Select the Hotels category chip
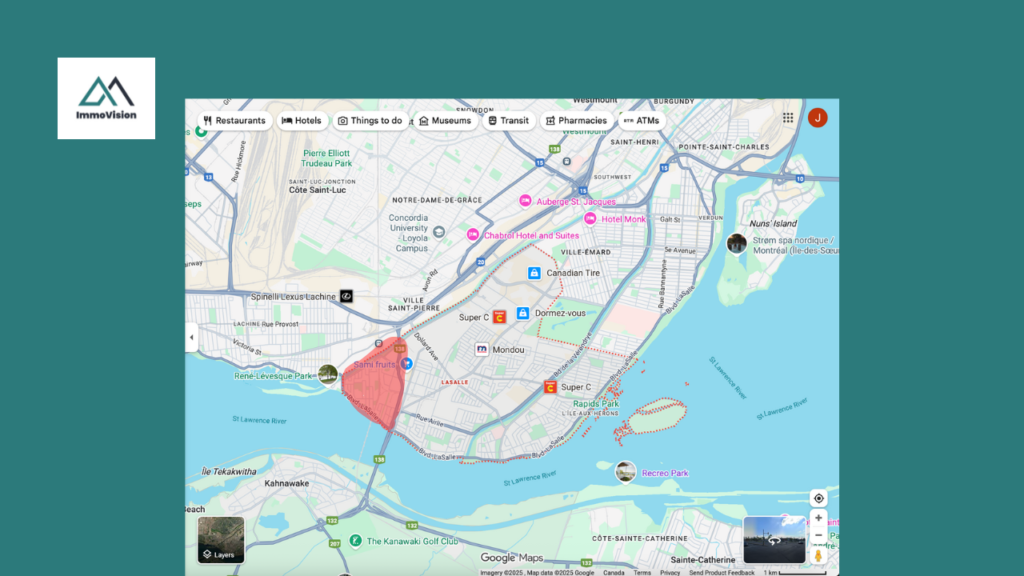The width and height of the screenshot is (1024, 576). tap(302, 121)
